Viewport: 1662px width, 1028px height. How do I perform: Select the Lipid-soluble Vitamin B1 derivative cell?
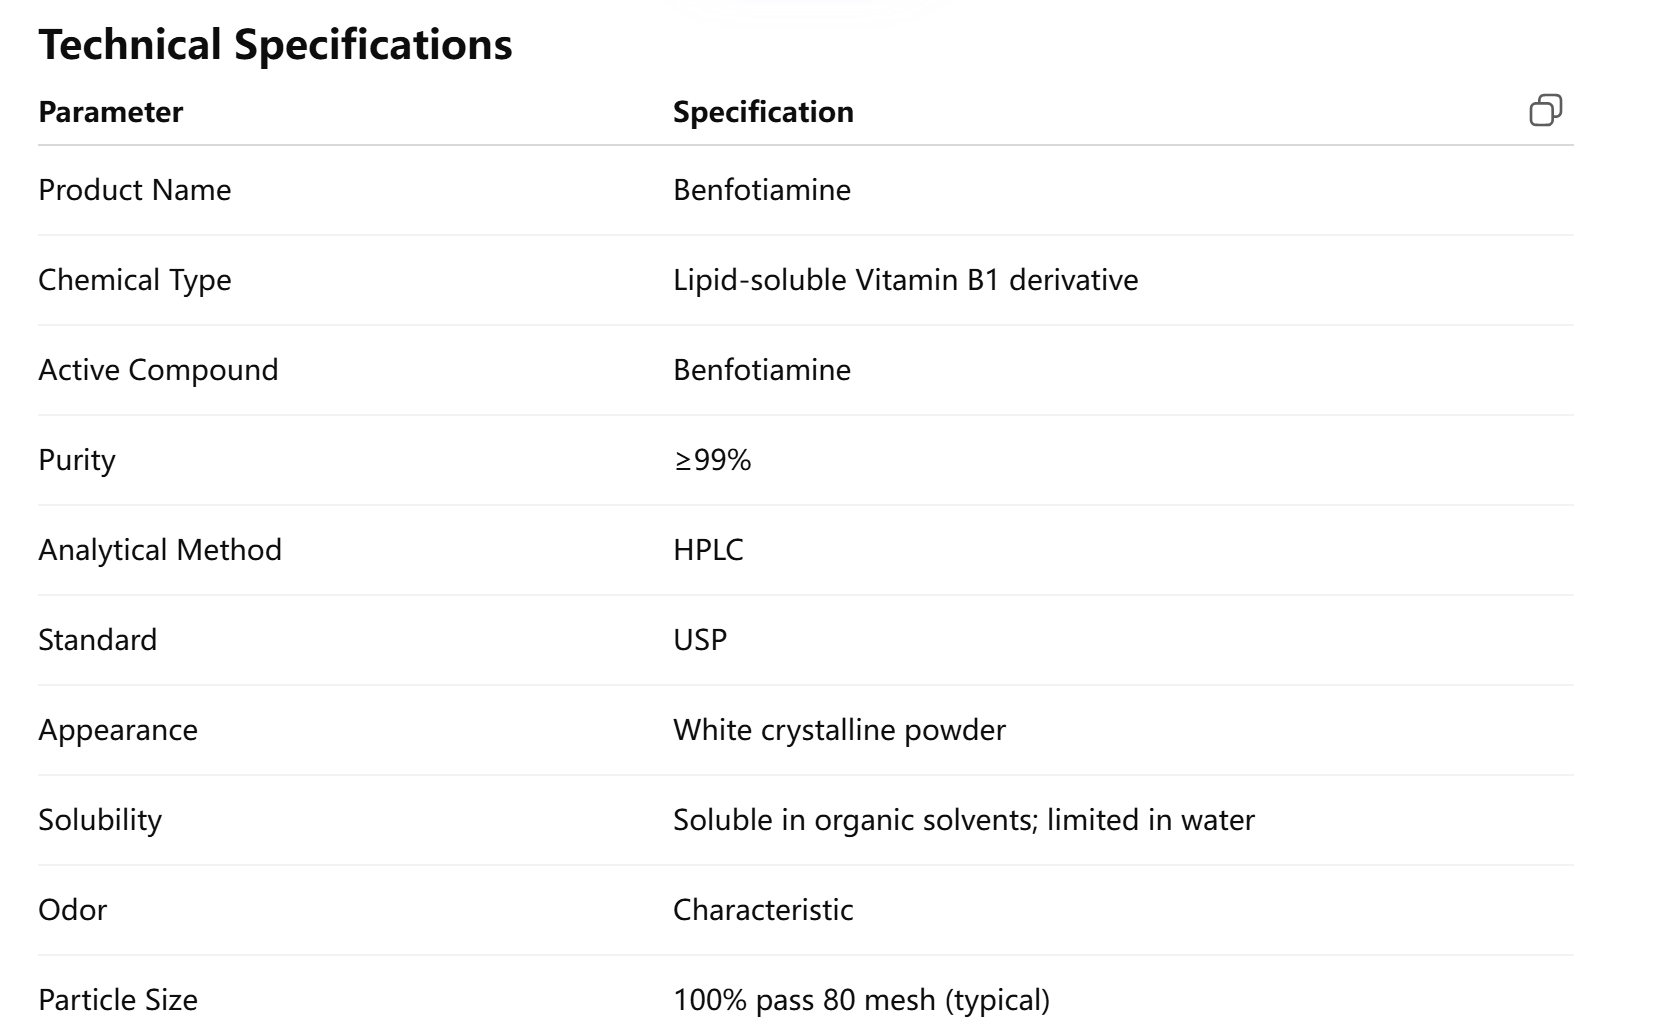(x=905, y=279)
